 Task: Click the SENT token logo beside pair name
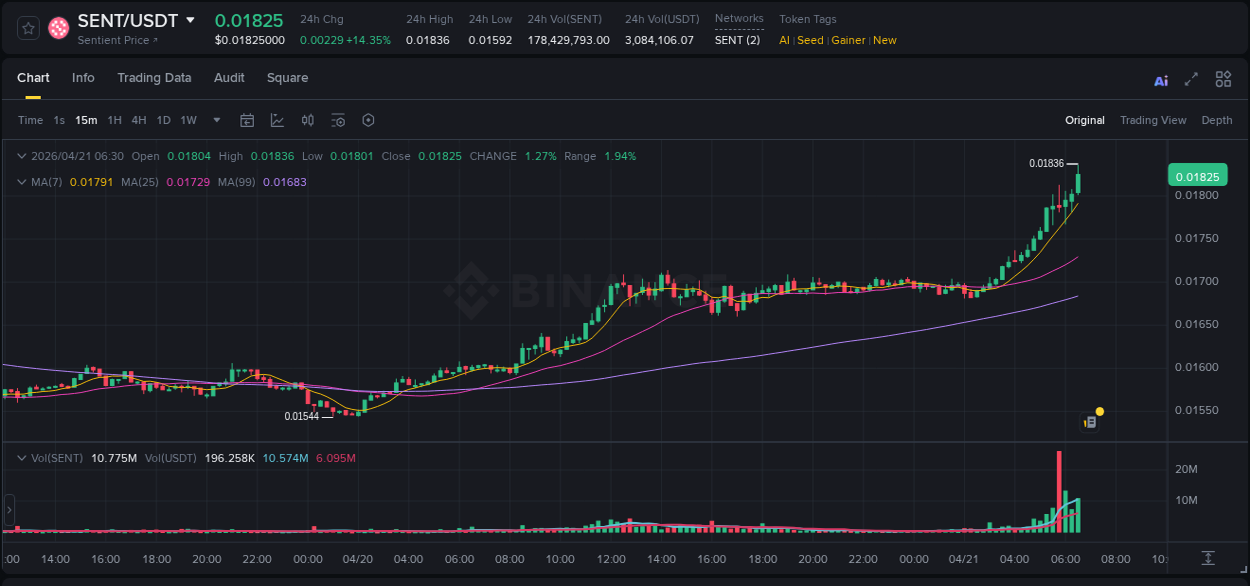click(x=58, y=27)
